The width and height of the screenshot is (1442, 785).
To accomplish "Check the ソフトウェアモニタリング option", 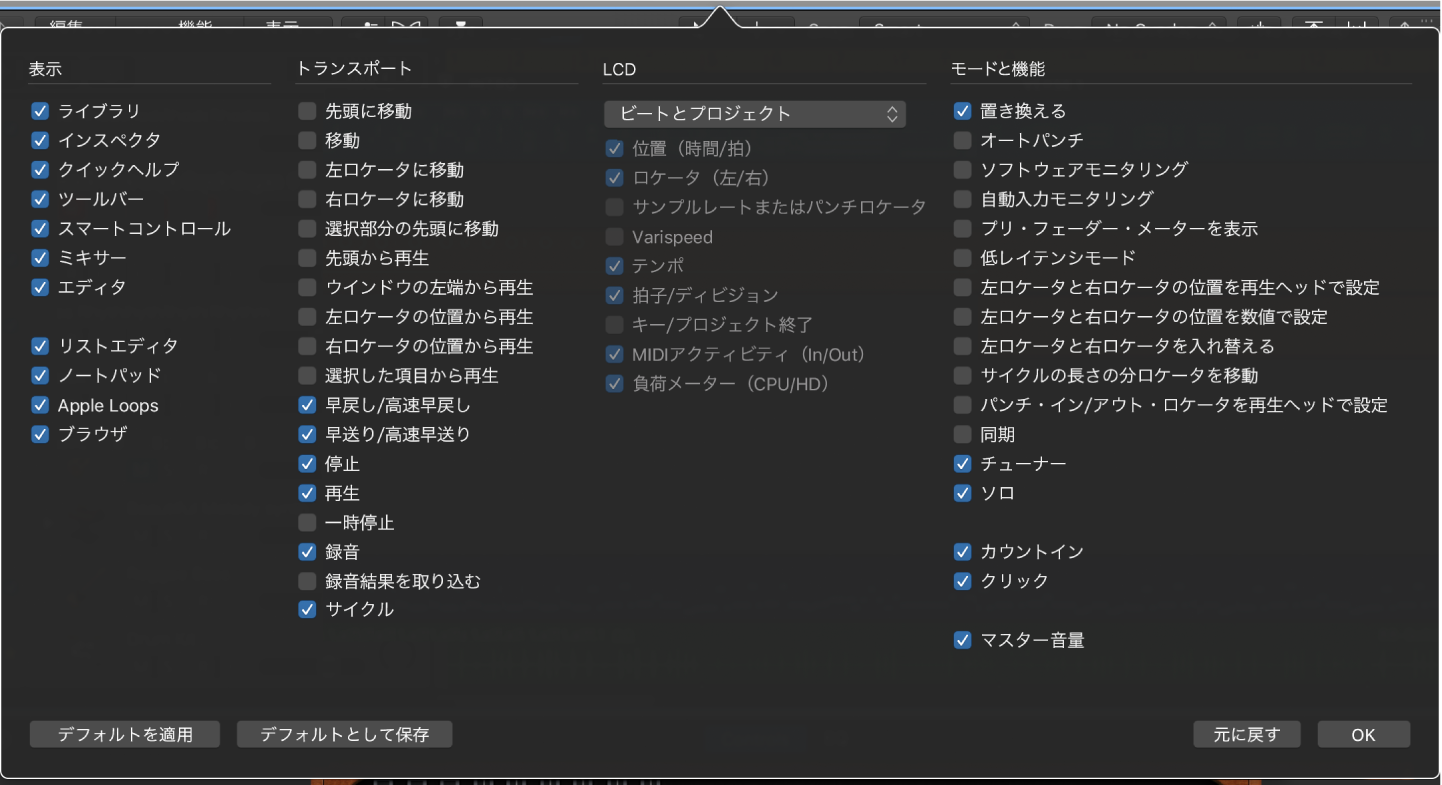I will click(x=962, y=170).
